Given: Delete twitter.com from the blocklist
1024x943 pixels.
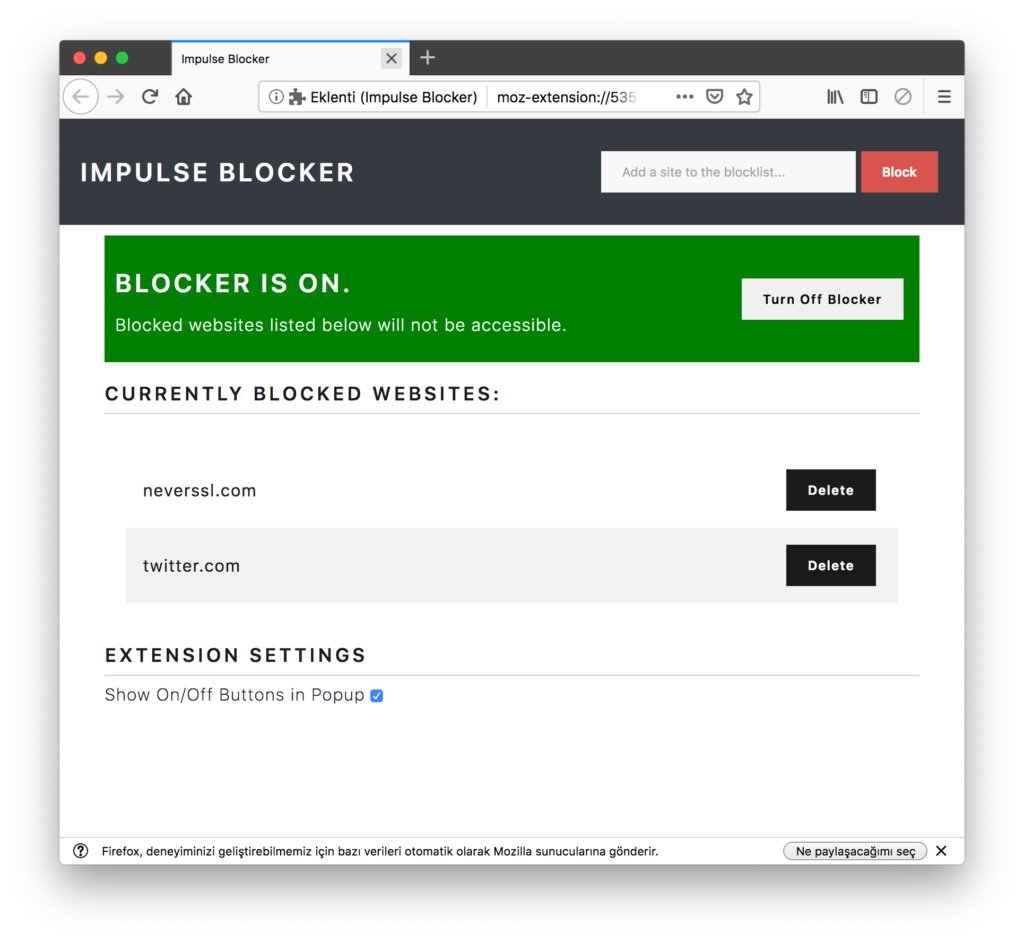Looking at the screenshot, I should [831, 566].
